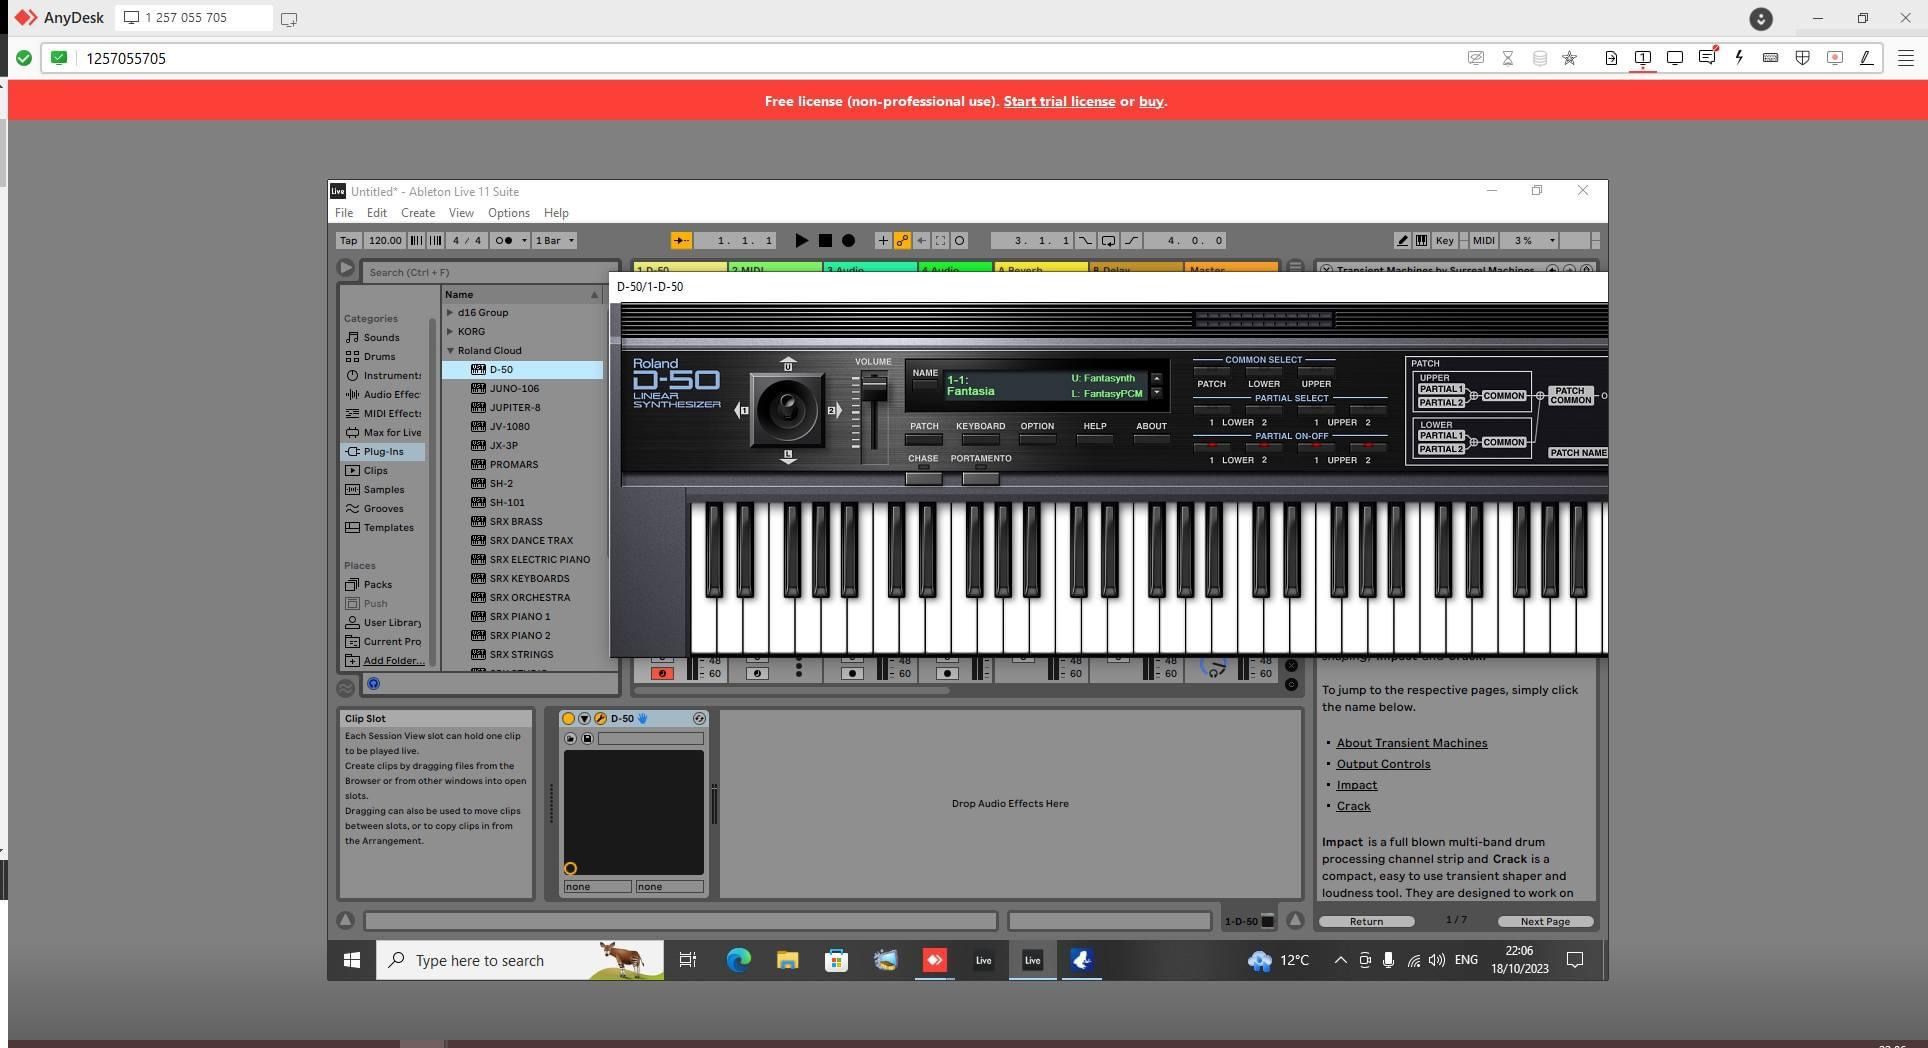This screenshot has width=1928, height=1048.
Task: Toggle the D-50 device activator
Action: tap(568, 718)
